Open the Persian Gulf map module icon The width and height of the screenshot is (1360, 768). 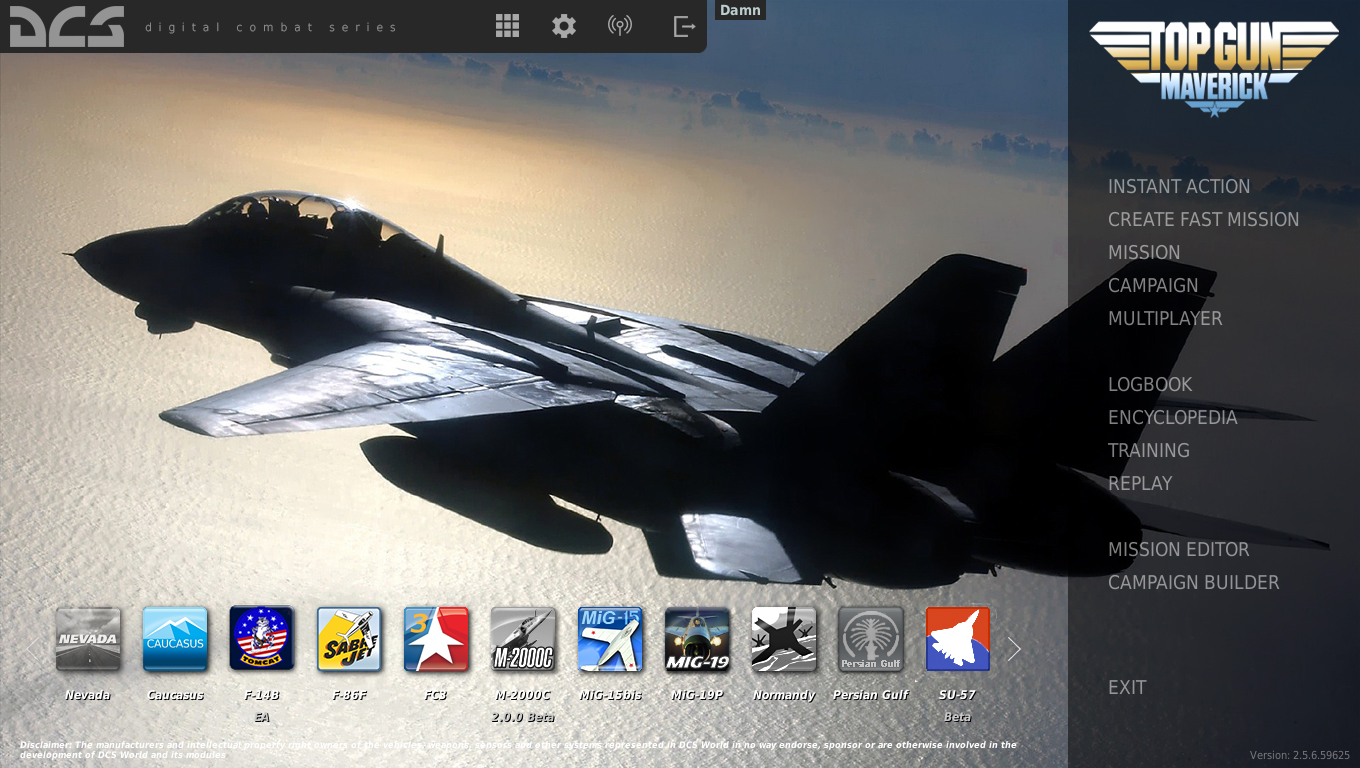[871, 639]
